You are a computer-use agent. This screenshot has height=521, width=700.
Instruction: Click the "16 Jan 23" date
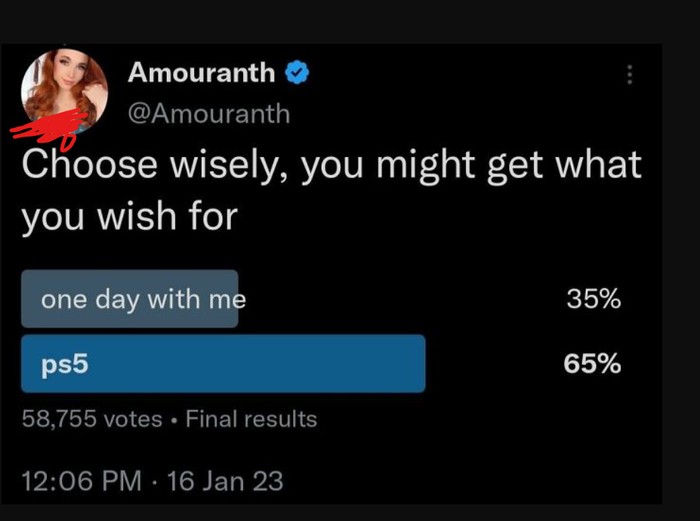tap(225, 481)
